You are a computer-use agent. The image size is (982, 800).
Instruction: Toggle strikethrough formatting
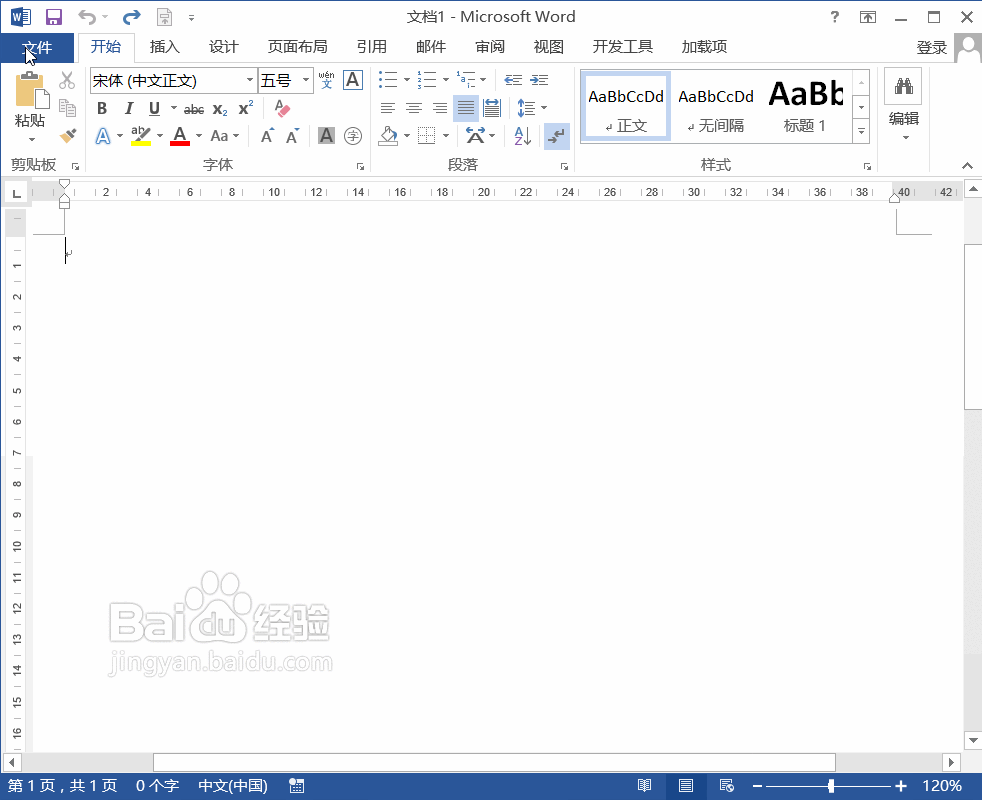coord(194,110)
